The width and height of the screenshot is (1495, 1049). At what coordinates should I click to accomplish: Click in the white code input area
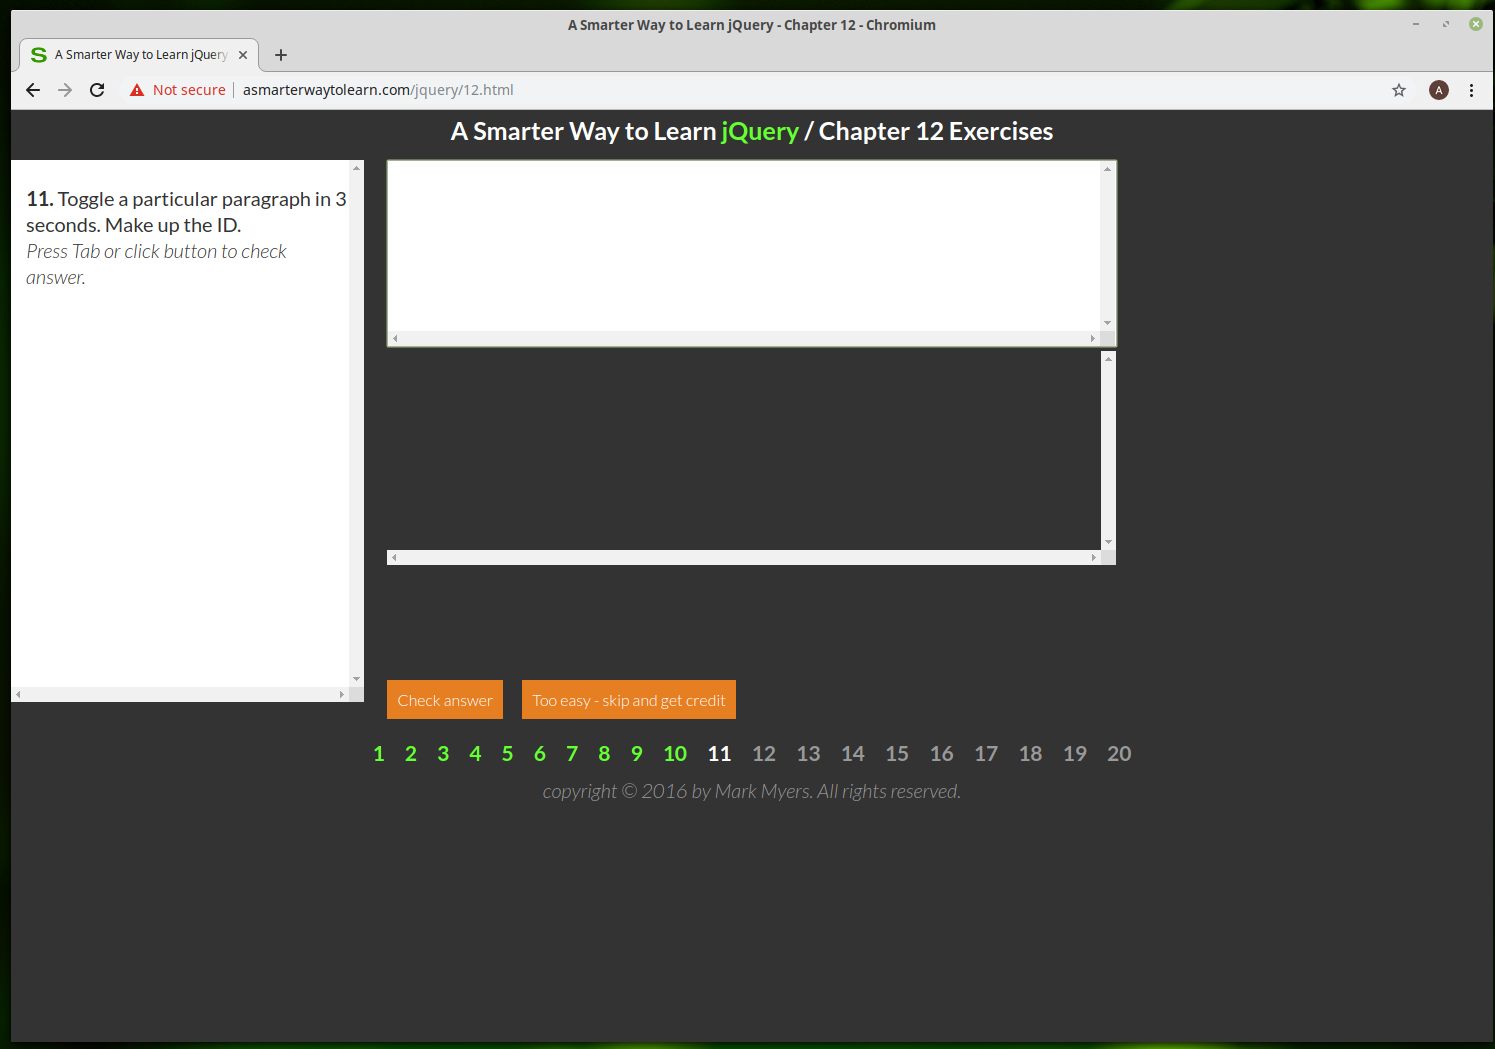tap(743, 246)
